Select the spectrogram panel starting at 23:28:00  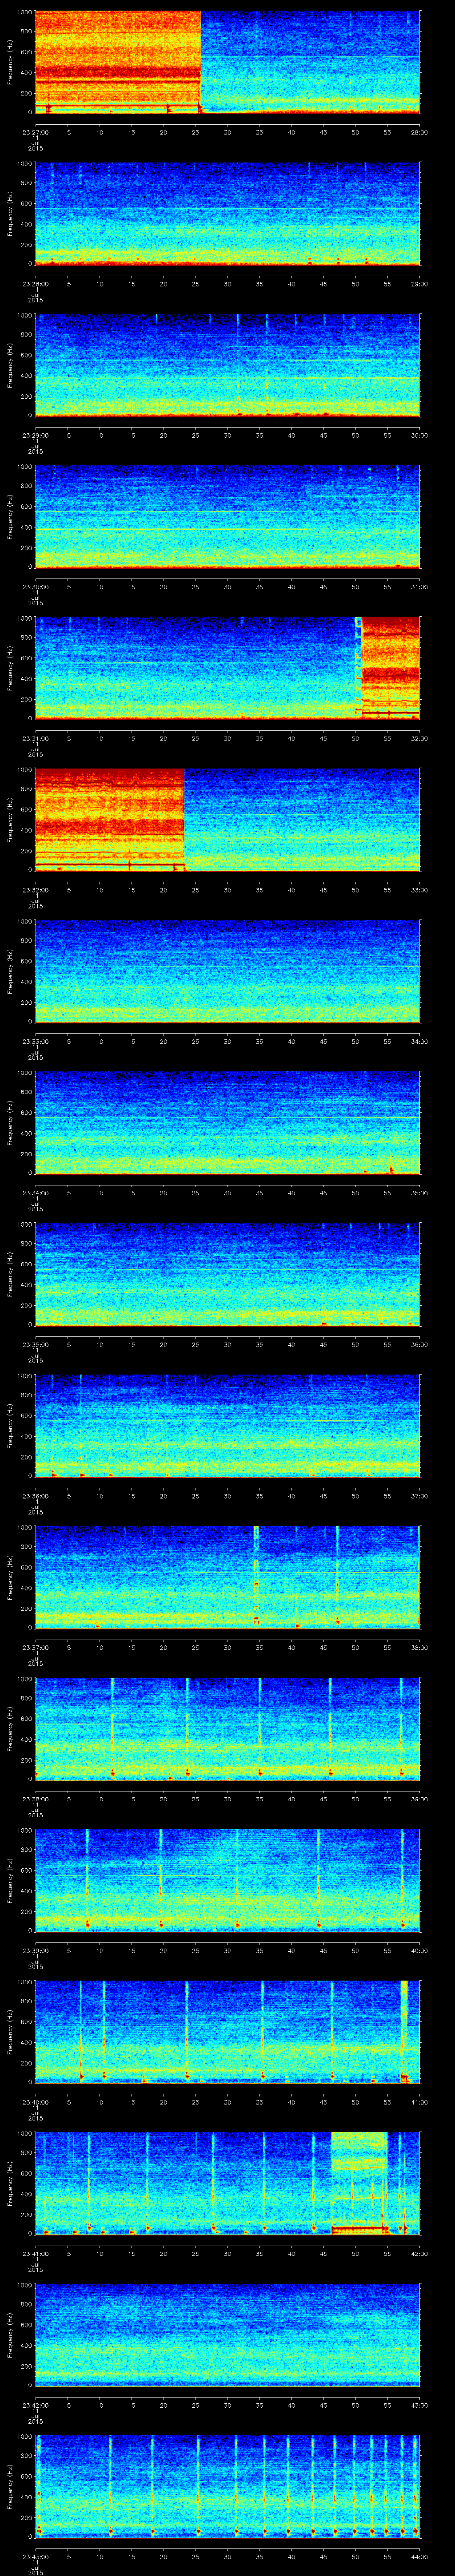point(227,214)
